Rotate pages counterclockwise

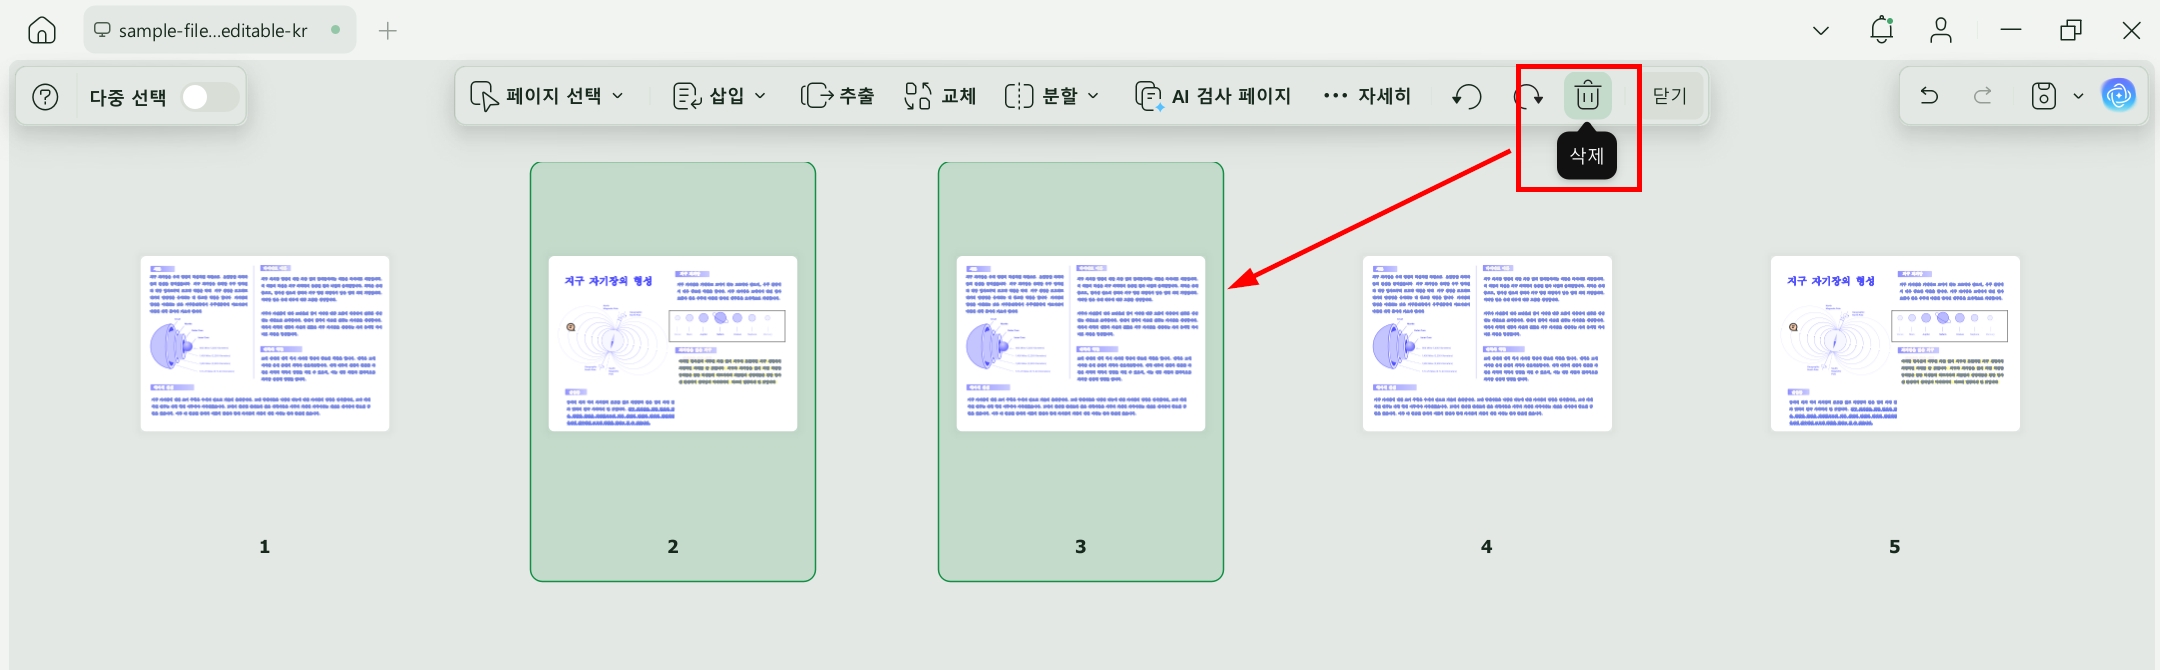coord(1467,96)
